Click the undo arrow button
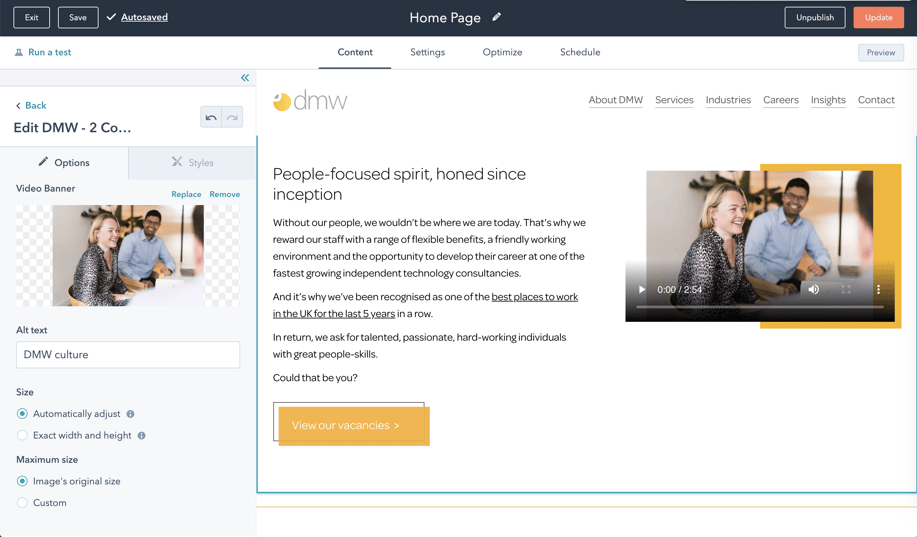The height and width of the screenshot is (537, 917). [x=211, y=118]
